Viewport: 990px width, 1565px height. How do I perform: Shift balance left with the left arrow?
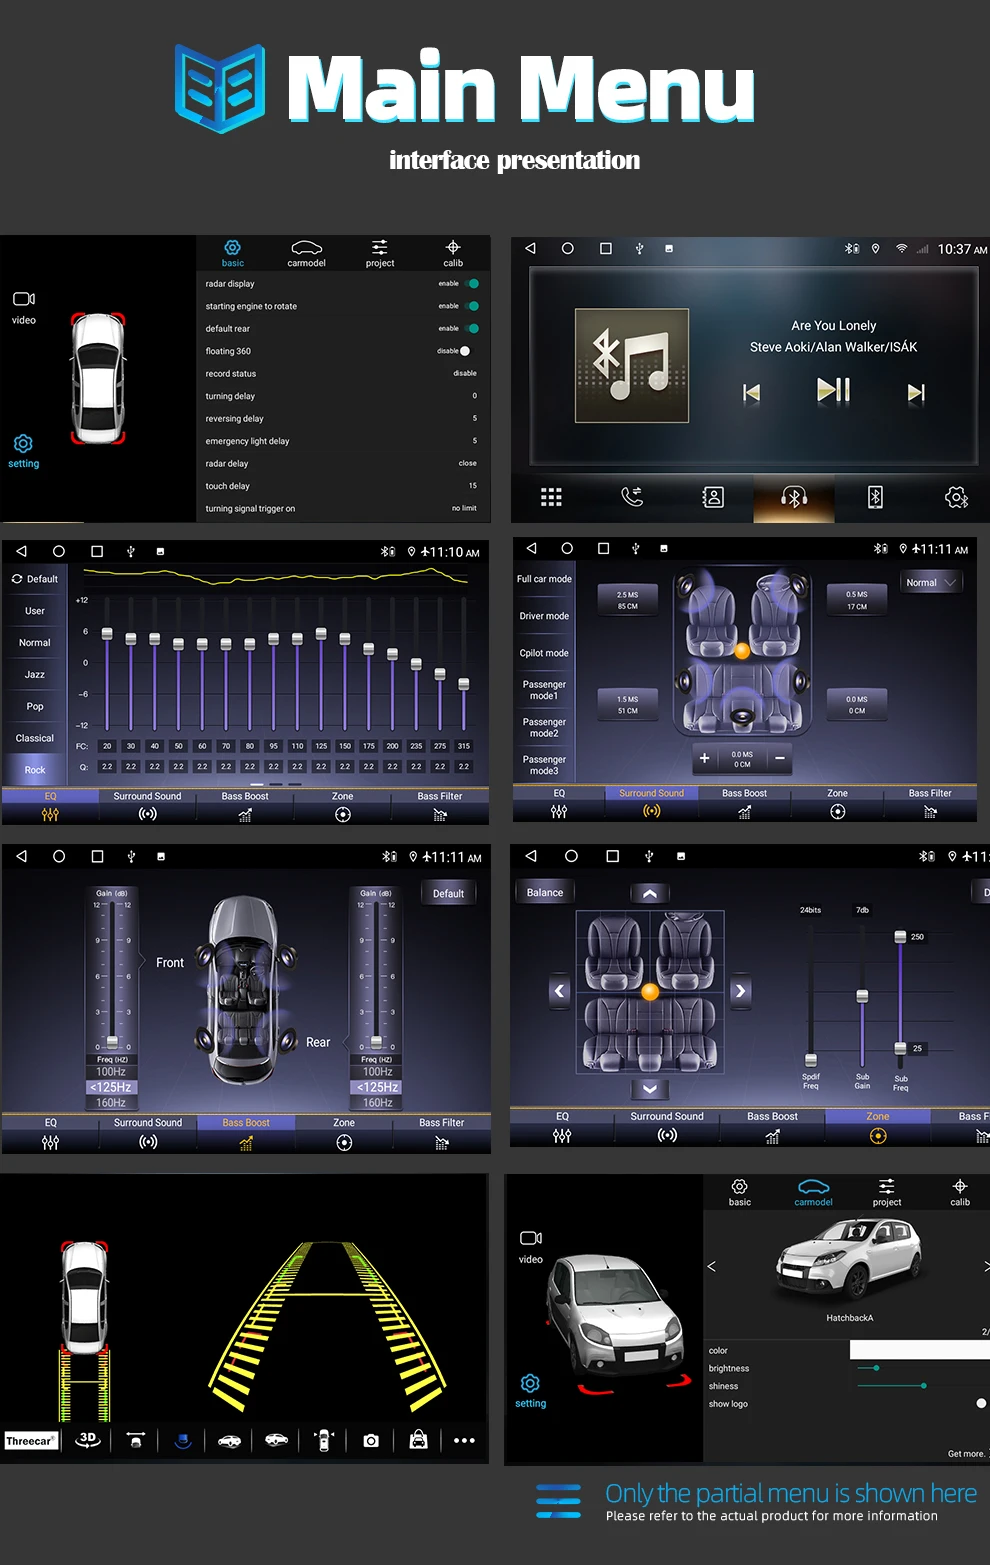coord(560,991)
